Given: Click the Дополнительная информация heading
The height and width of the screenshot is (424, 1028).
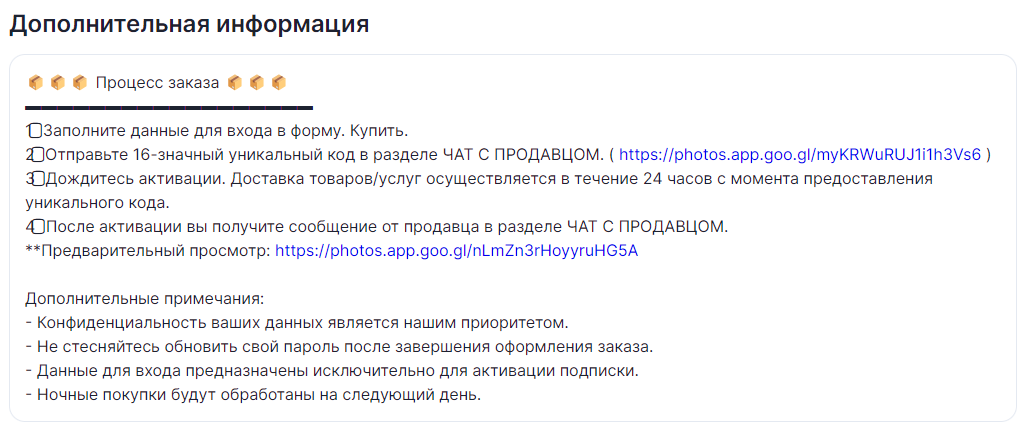Looking at the screenshot, I should click(x=189, y=24).
